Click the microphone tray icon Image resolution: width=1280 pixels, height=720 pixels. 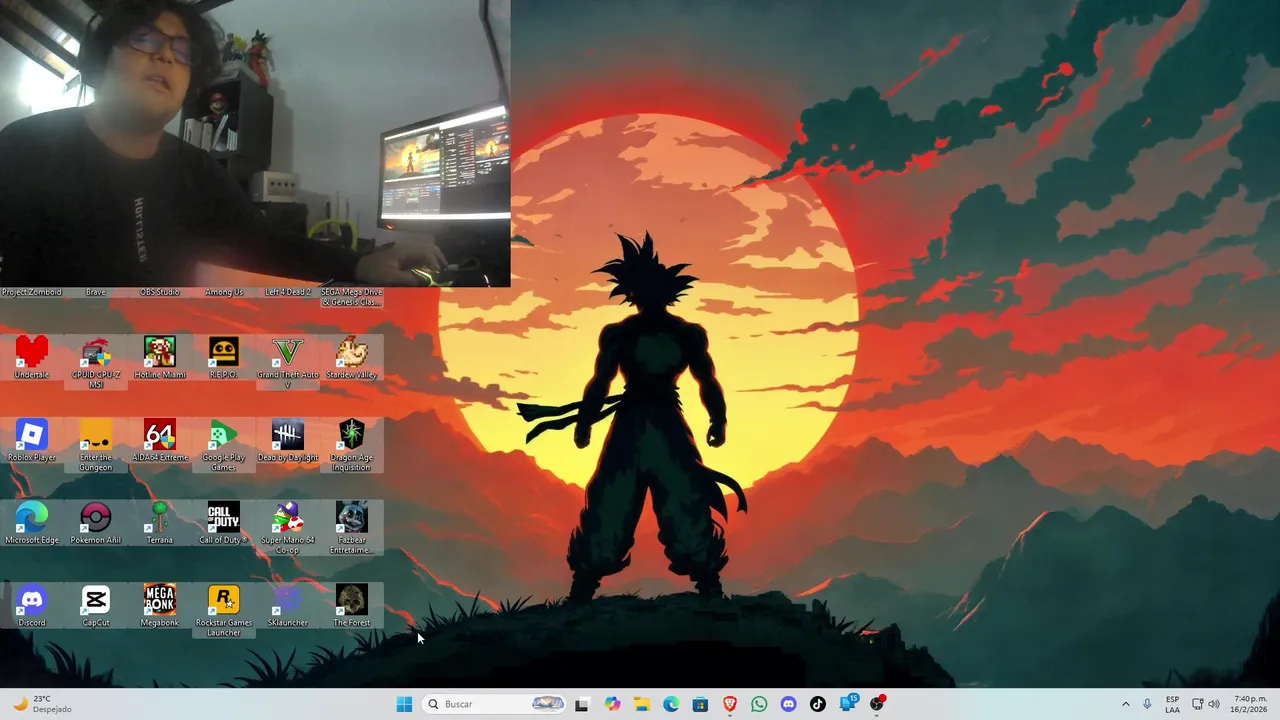point(1147,704)
